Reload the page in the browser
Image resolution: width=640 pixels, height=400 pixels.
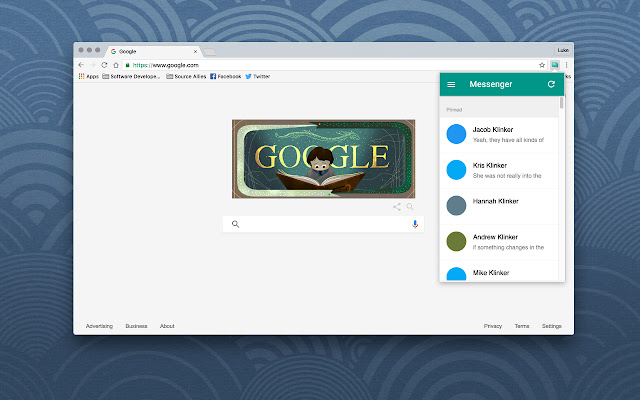(x=105, y=64)
